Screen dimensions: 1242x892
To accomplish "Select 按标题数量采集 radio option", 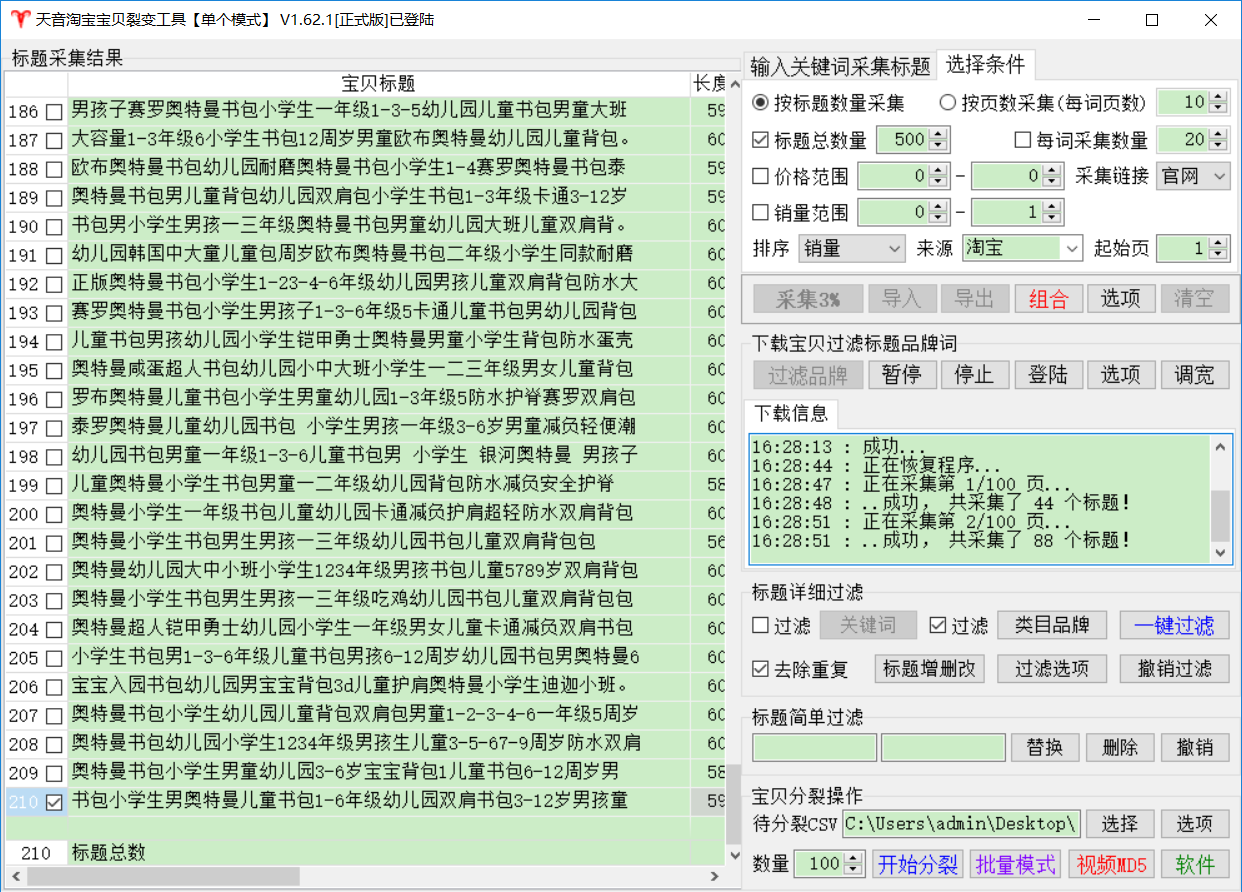I will tap(761, 102).
